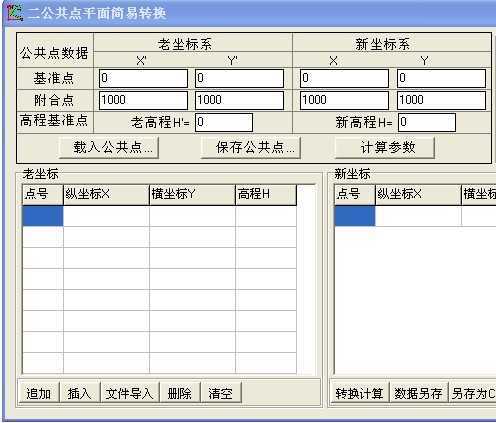
Task: Click first-row 纵坐标X cell in 新坐标 table
Action: coord(418,216)
